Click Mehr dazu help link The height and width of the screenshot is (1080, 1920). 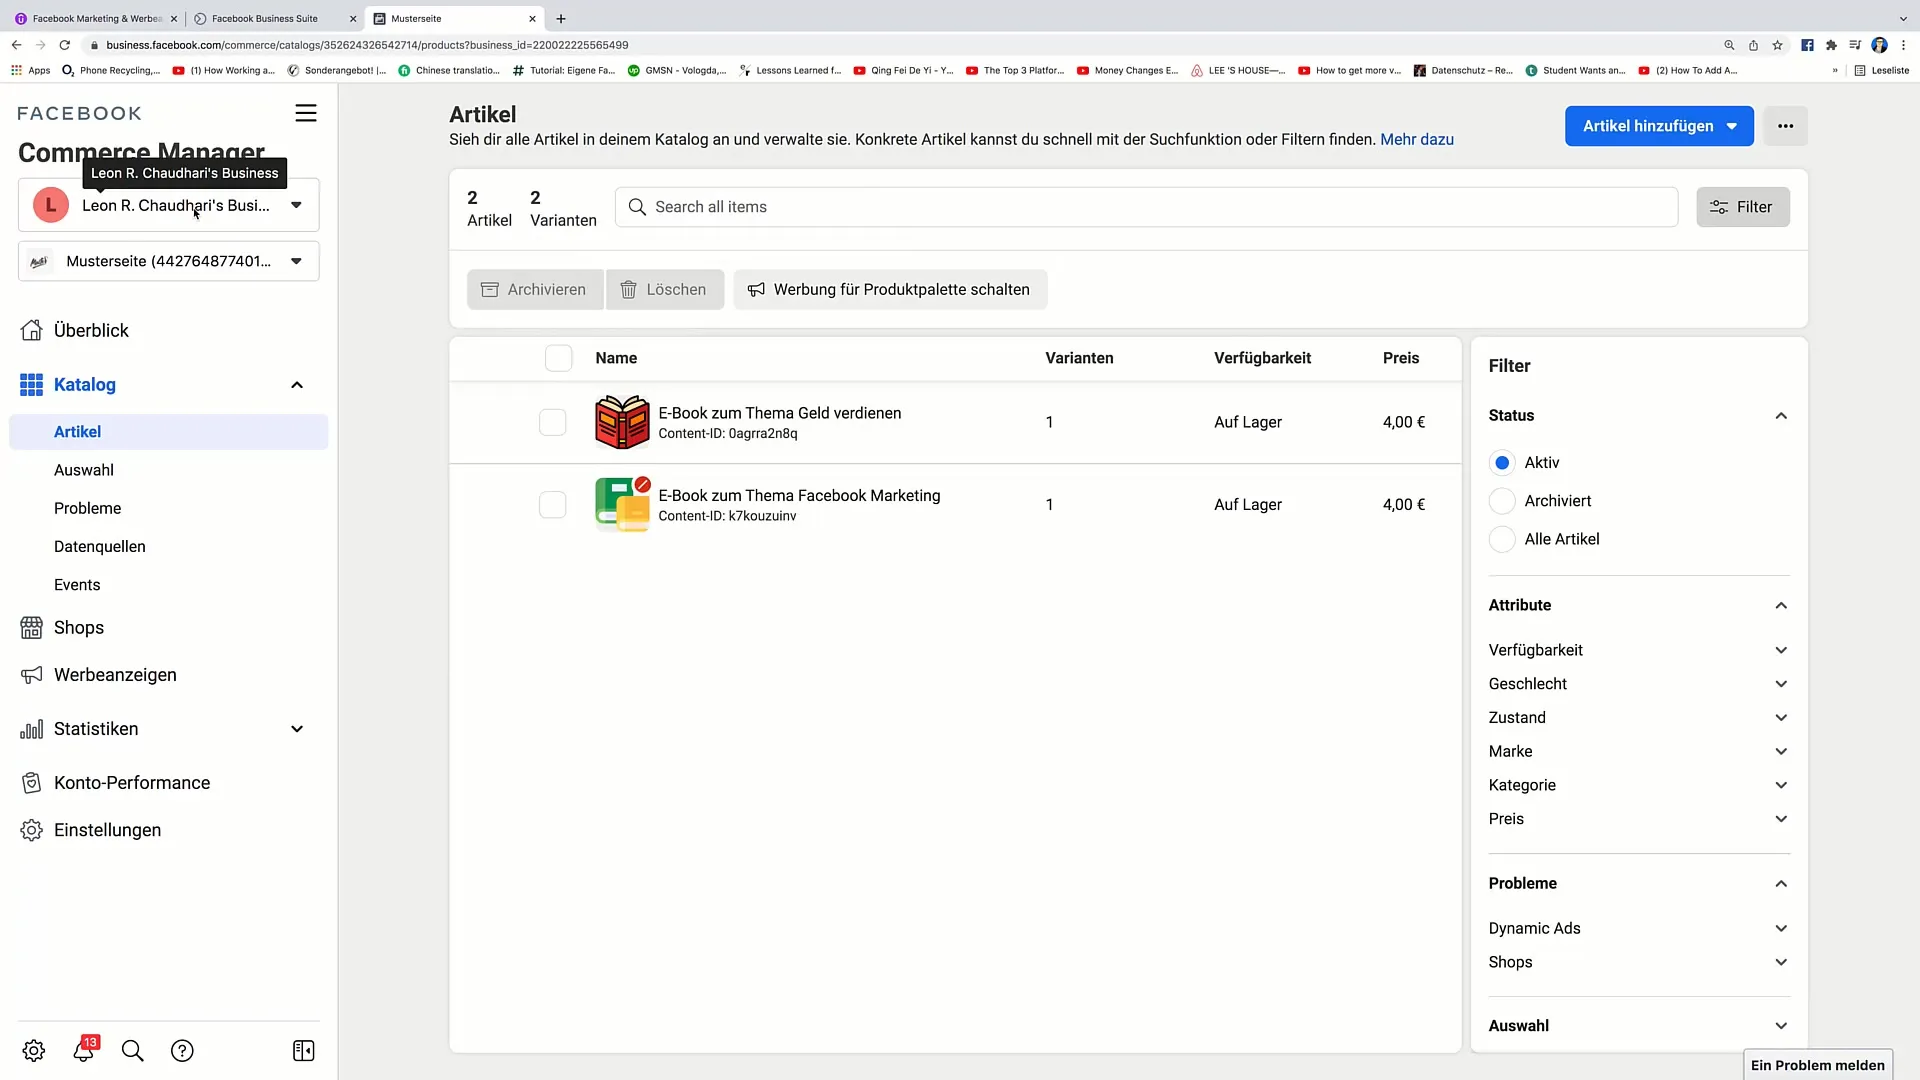click(1418, 138)
